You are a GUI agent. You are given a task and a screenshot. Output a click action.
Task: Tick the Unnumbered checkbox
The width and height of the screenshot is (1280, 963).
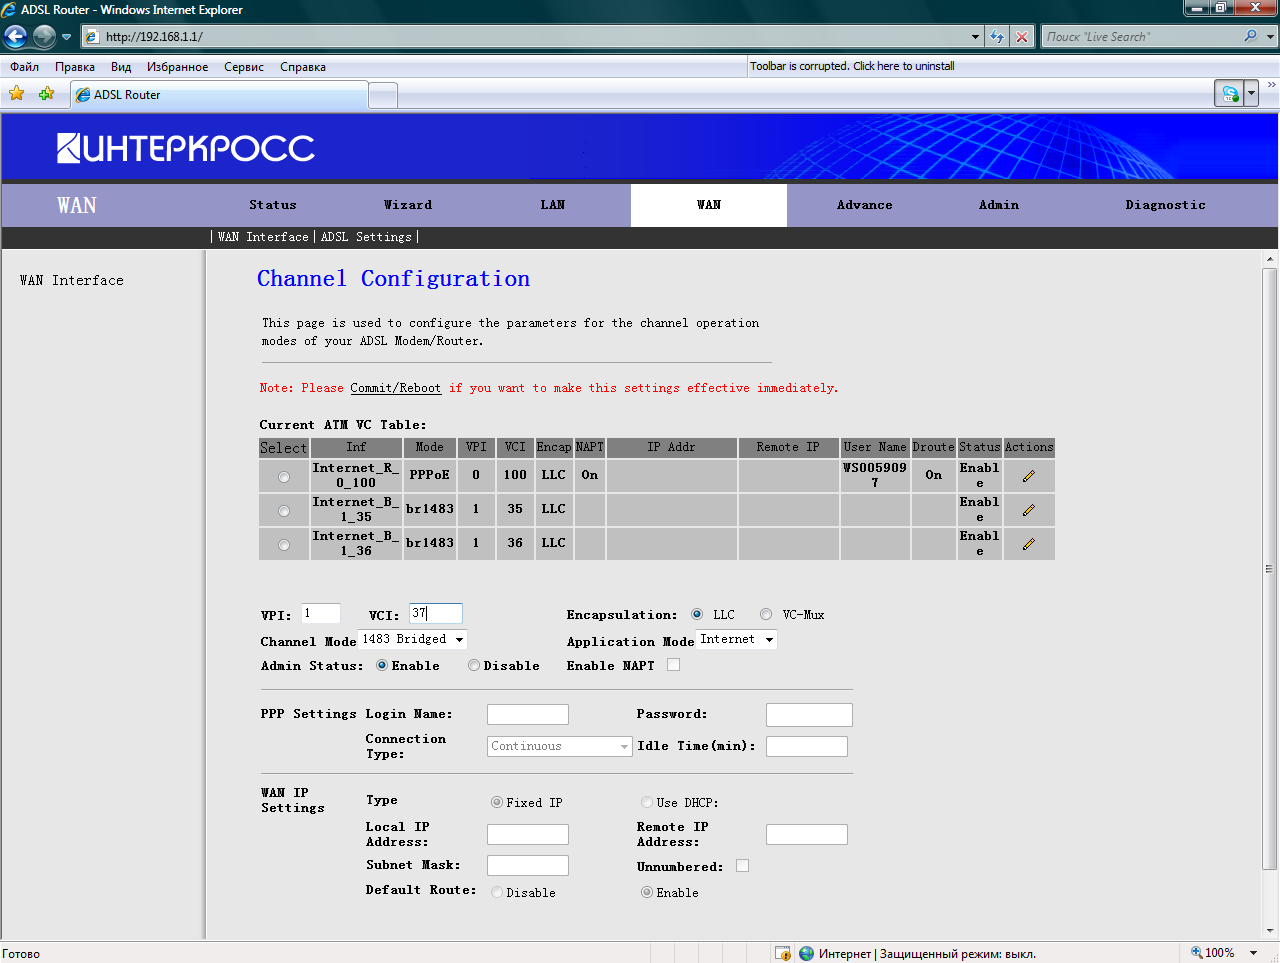coord(742,866)
